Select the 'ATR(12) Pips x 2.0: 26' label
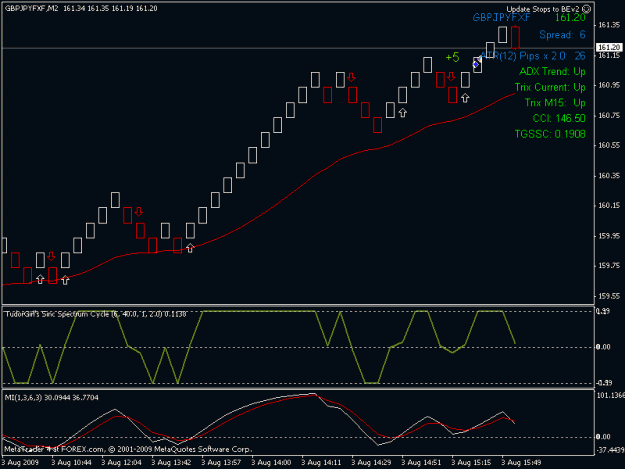 tap(533, 56)
